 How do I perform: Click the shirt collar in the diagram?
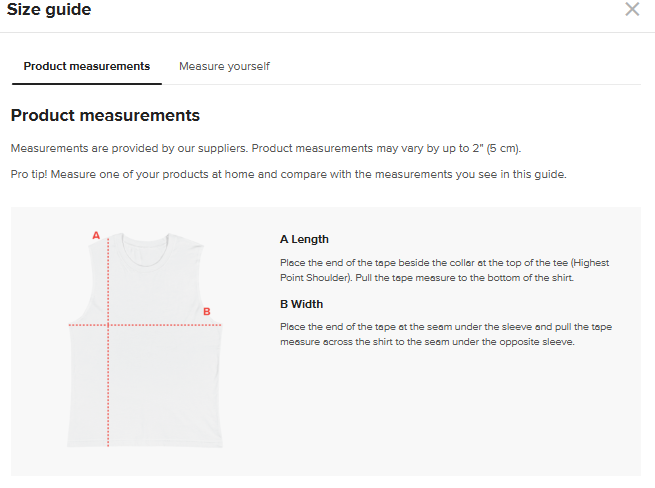pos(146,241)
